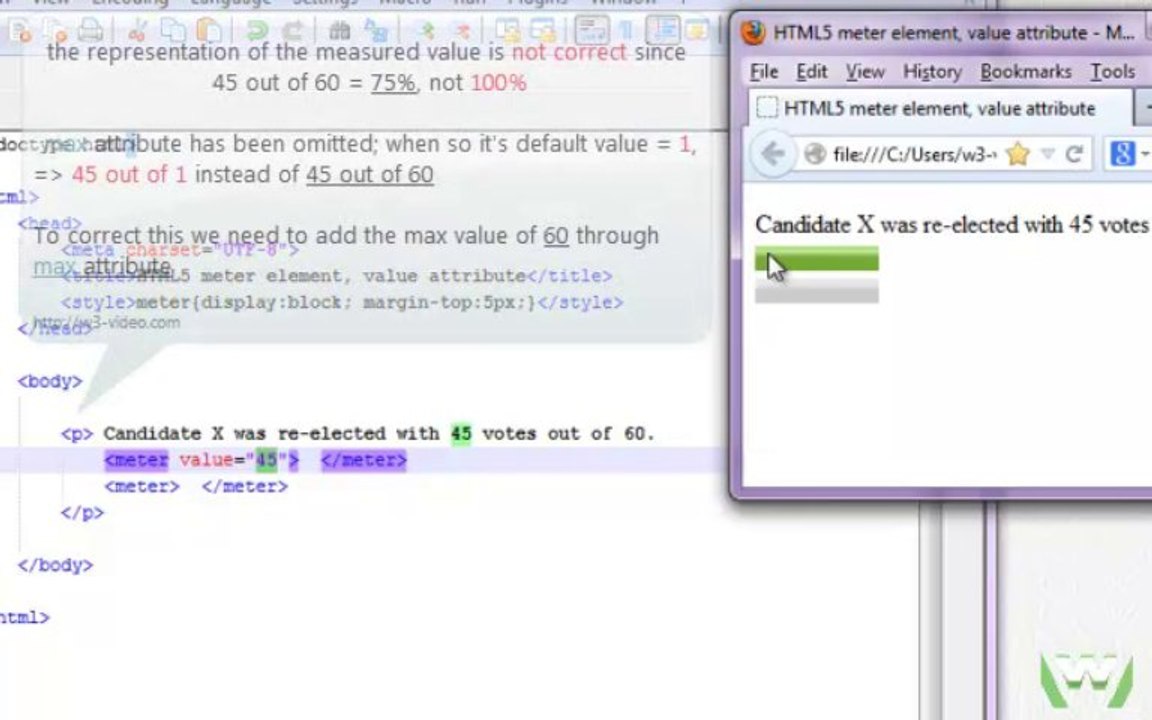Click the Paste clipboard icon in Notepad++ toolbar
Screen dimensions: 1152x720
[209, 30]
